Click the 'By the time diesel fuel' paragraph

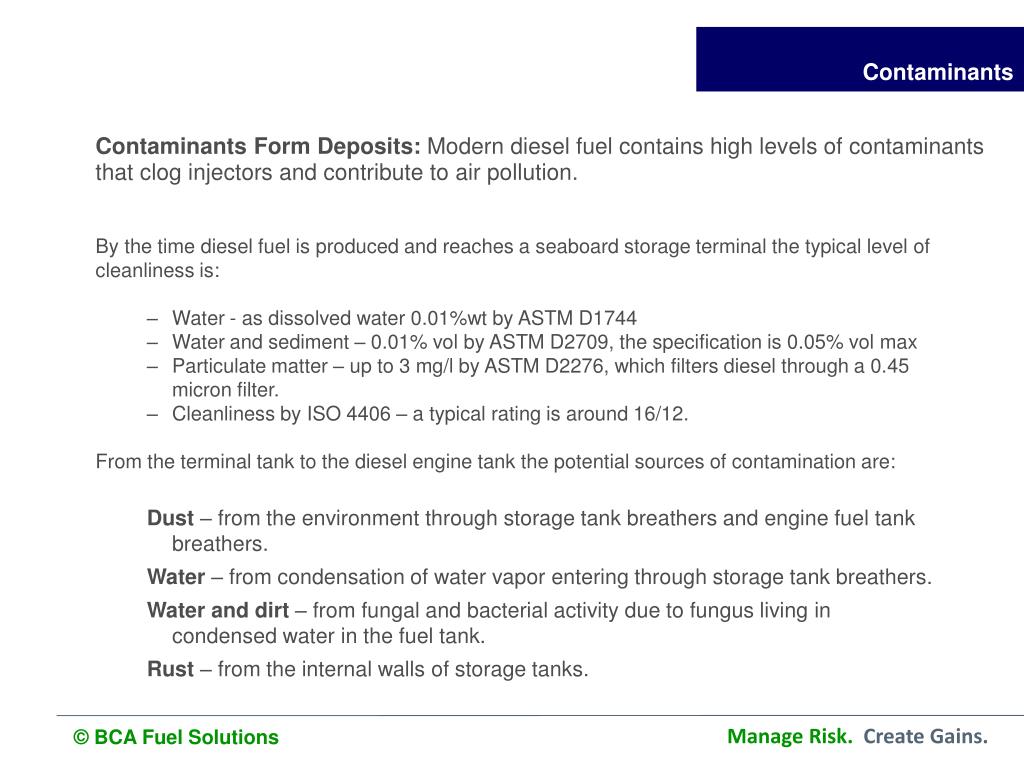513,259
